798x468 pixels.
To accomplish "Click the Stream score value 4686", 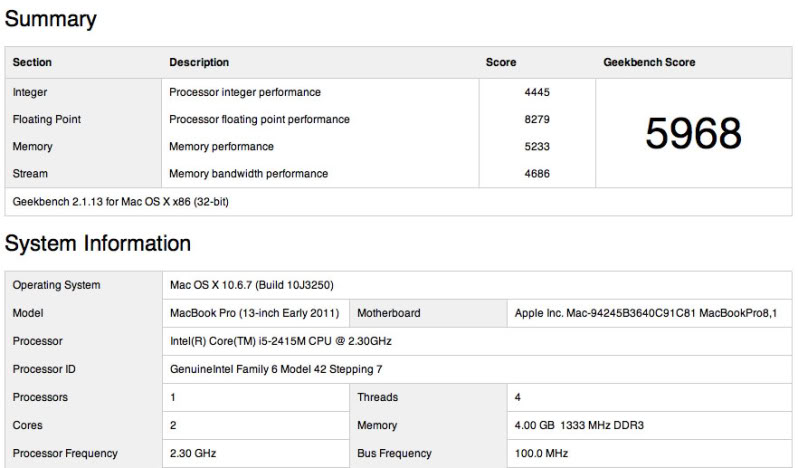I will click(537, 173).
